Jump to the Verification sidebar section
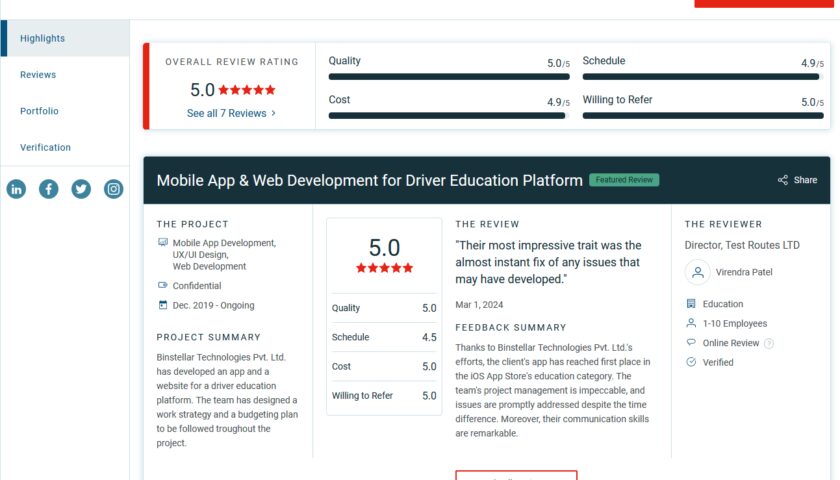The height and width of the screenshot is (480, 840). tap(45, 147)
